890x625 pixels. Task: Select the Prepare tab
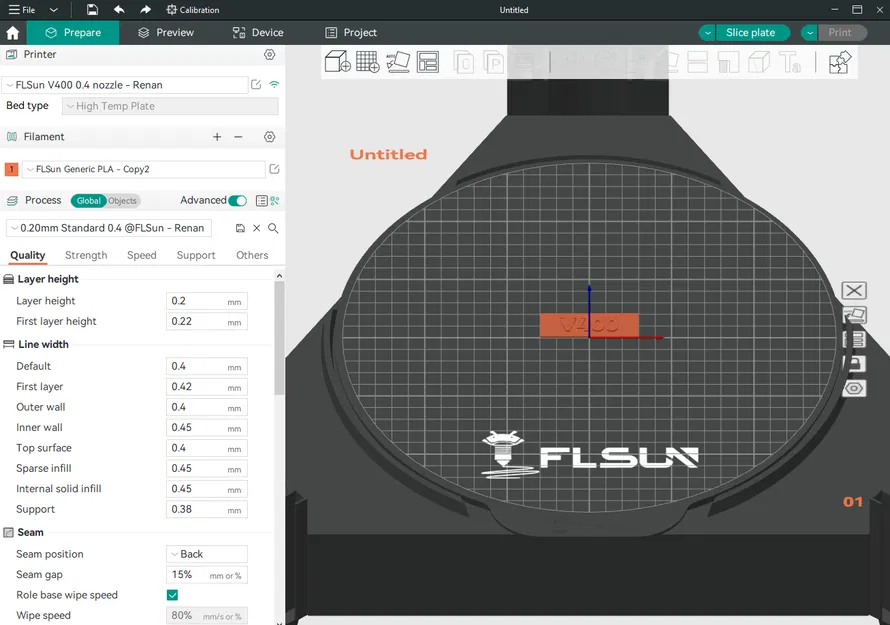click(x=73, y=33)
